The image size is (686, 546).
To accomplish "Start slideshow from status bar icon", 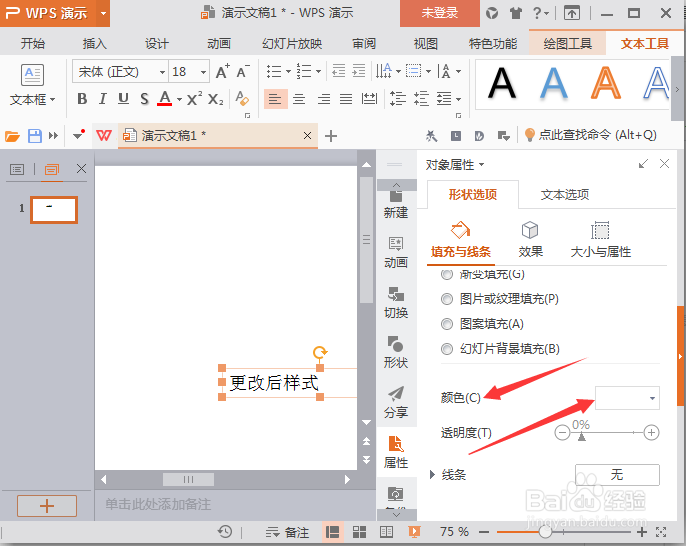I will [414, 532].
